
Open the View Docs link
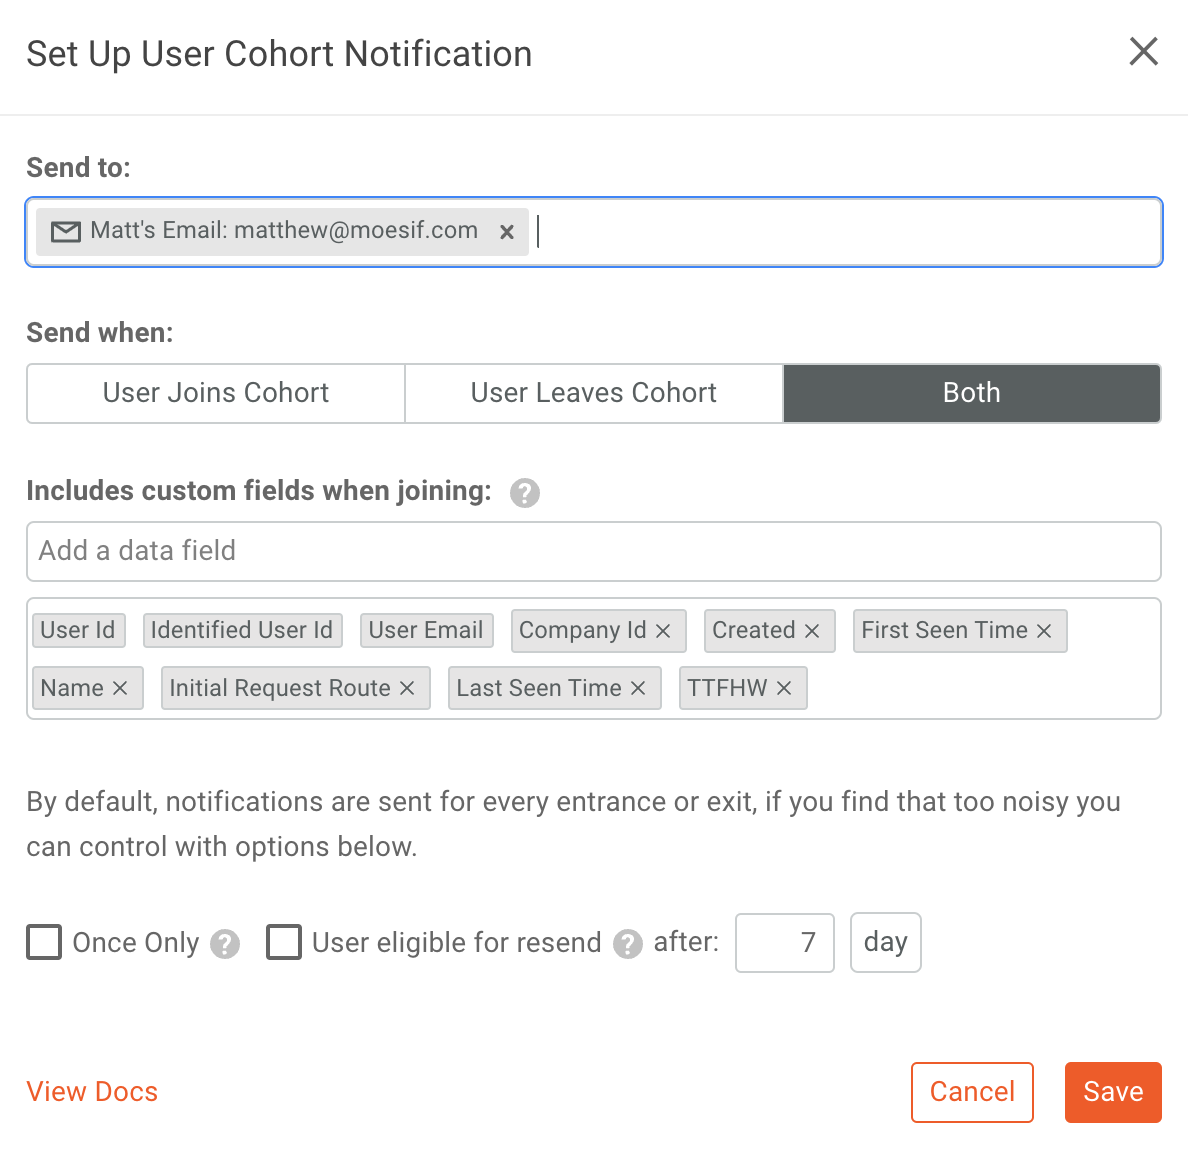coord(92,1092)
